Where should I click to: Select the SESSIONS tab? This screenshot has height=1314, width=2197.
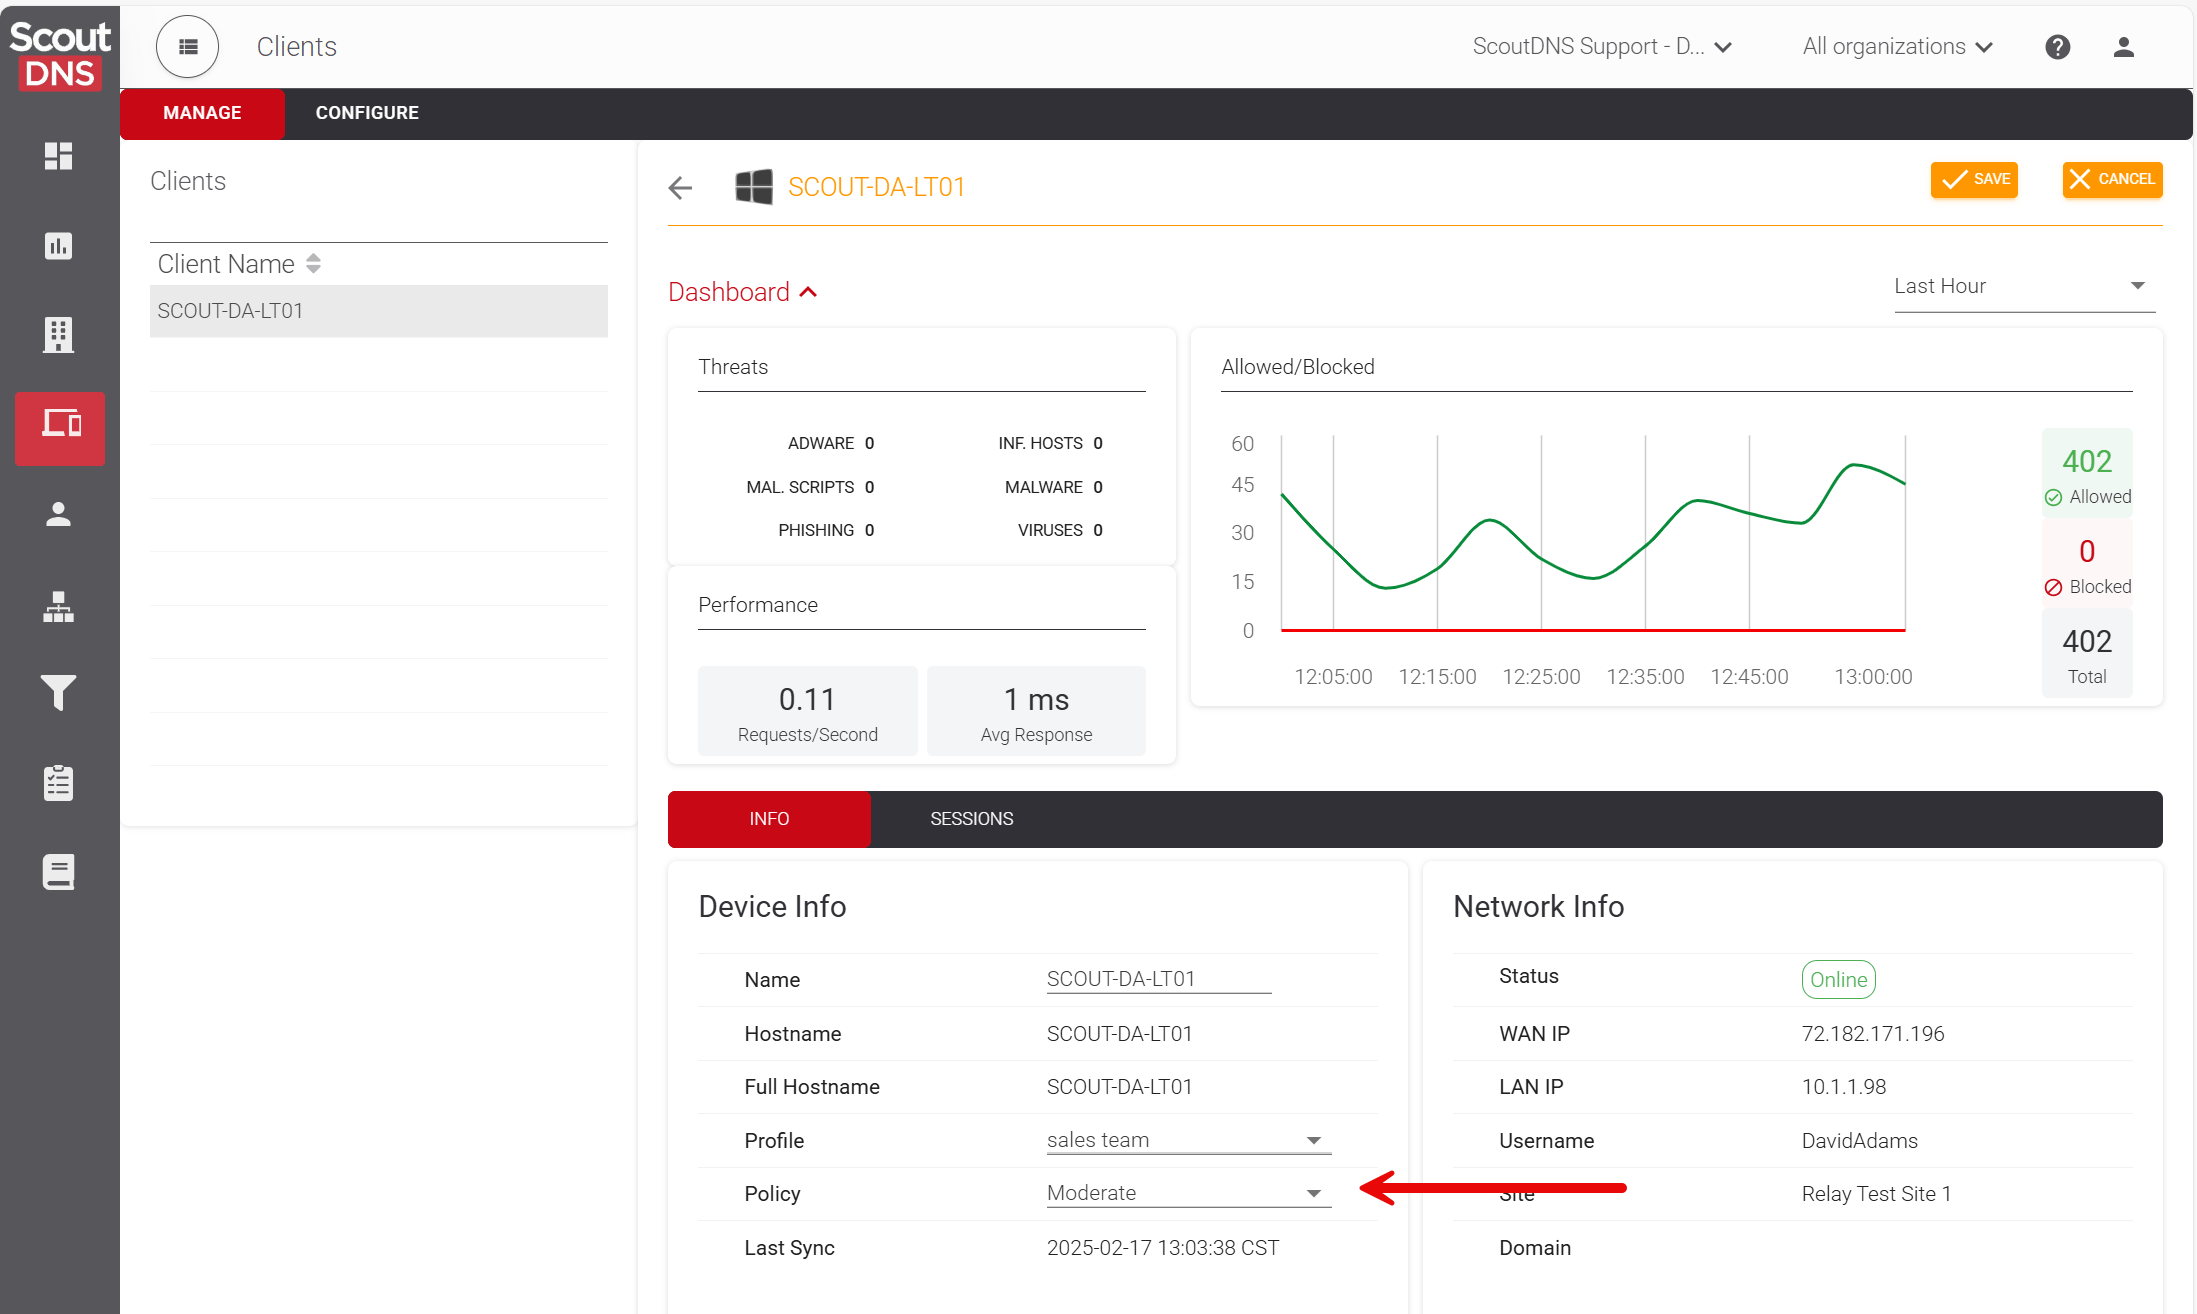(972, 819)
